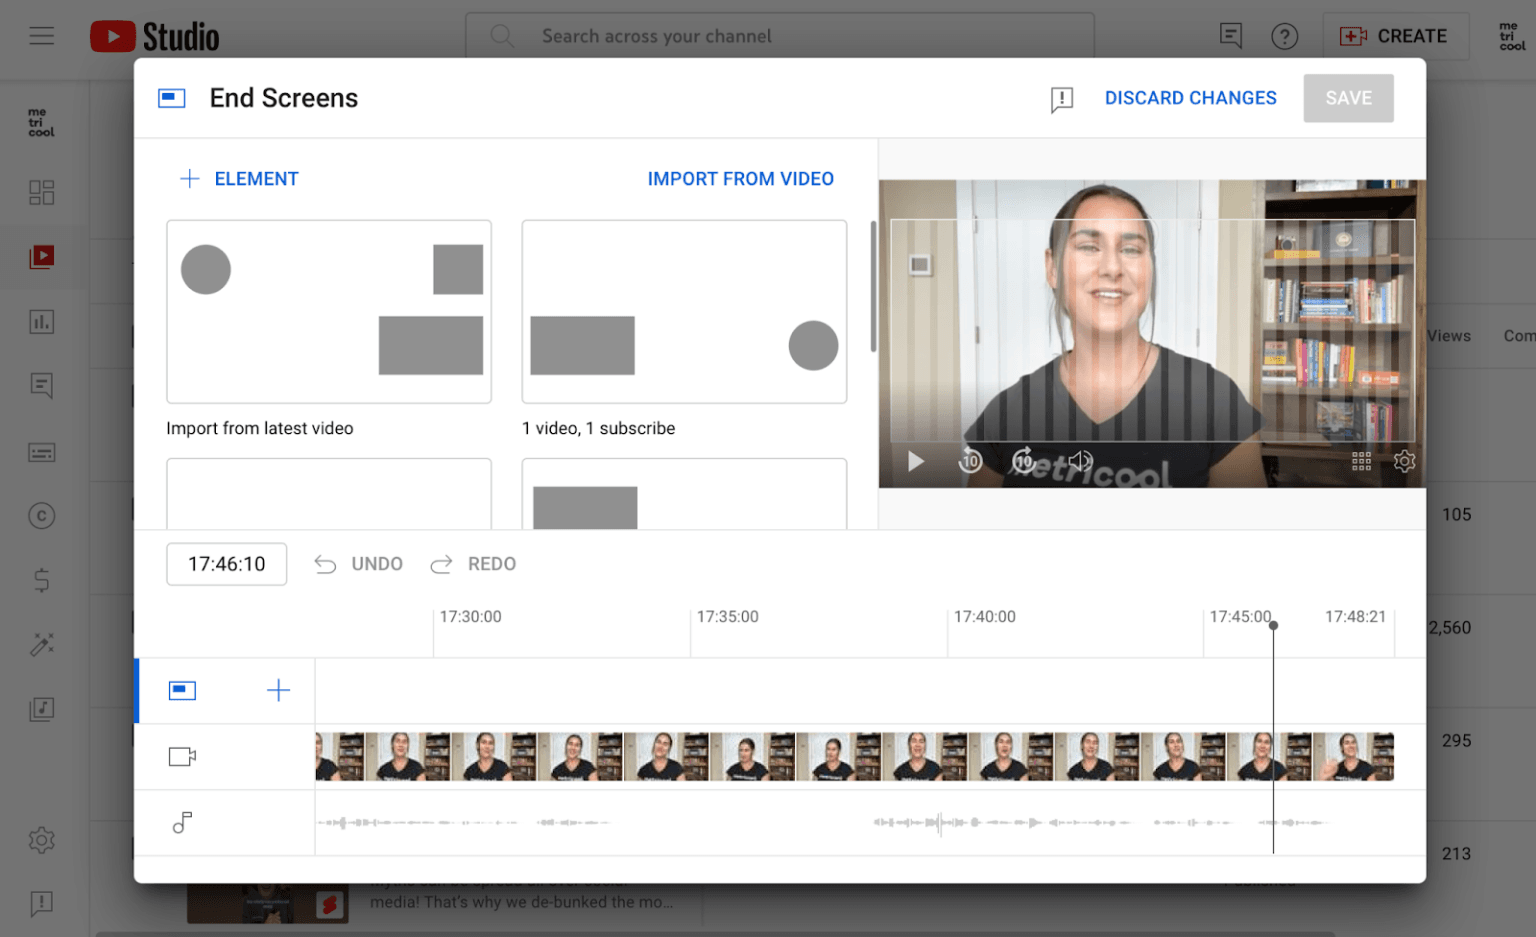This screenshot has width=1536, height=937.
Task: Expand the main navigation with the hamburger icon
Action: click(41, 35)
